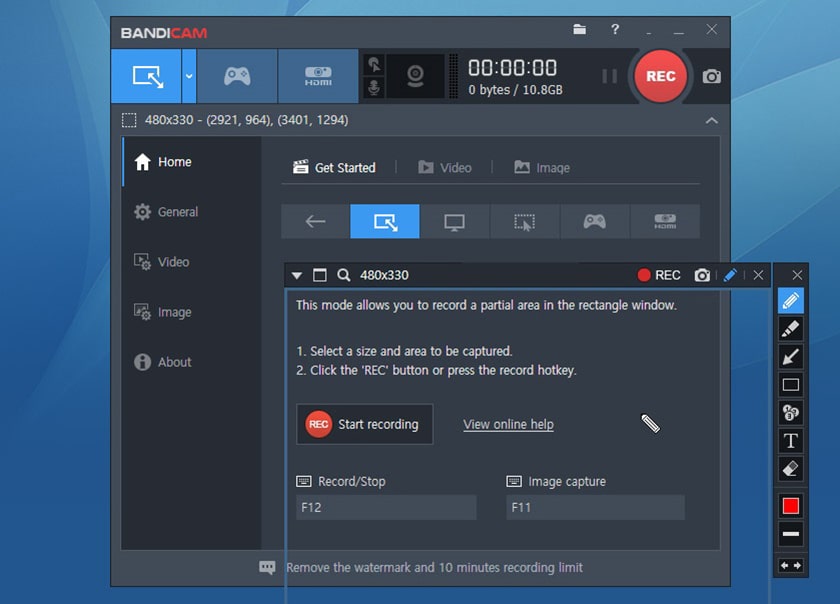Switch to Game Recording mode

click(237, 76)
